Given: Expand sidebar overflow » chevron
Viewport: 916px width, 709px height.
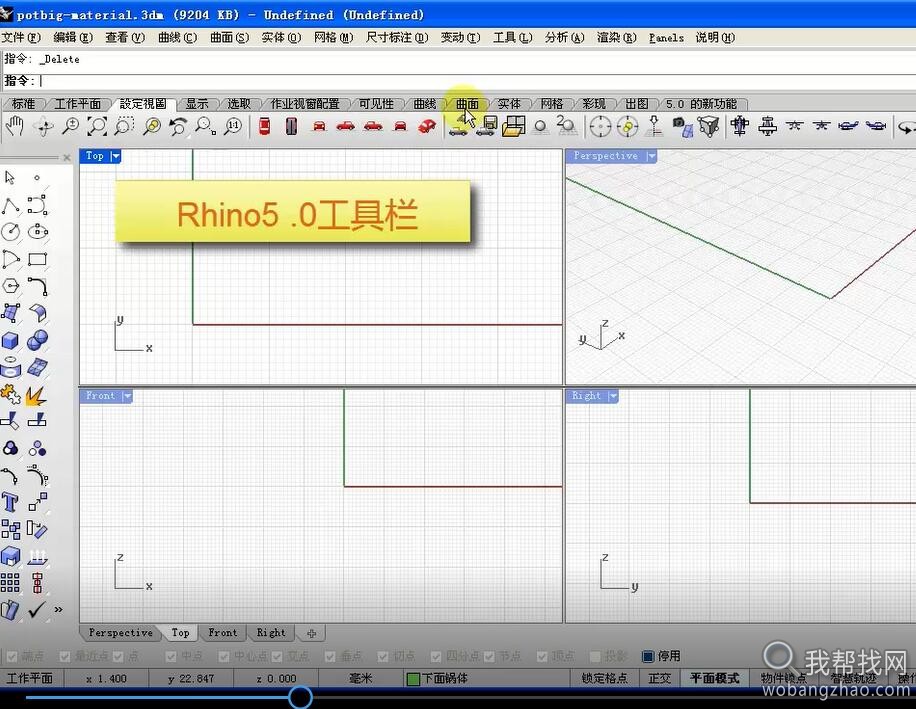Looking at the screenshot, I should [x=58, y=610].
